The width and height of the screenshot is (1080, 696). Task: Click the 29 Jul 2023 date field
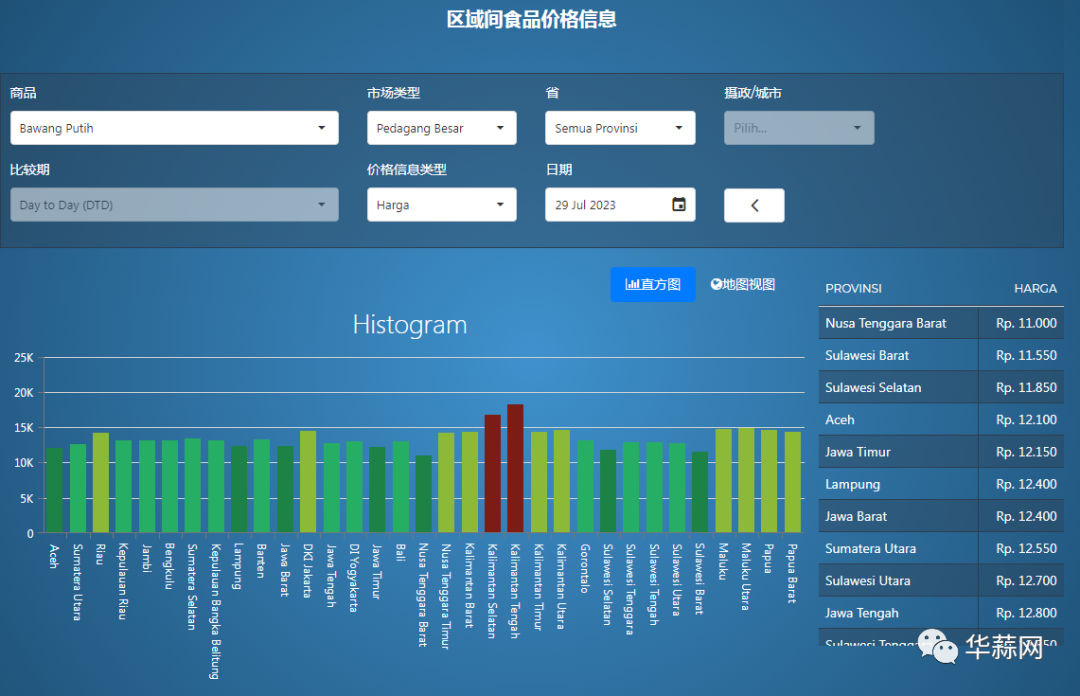610,205
